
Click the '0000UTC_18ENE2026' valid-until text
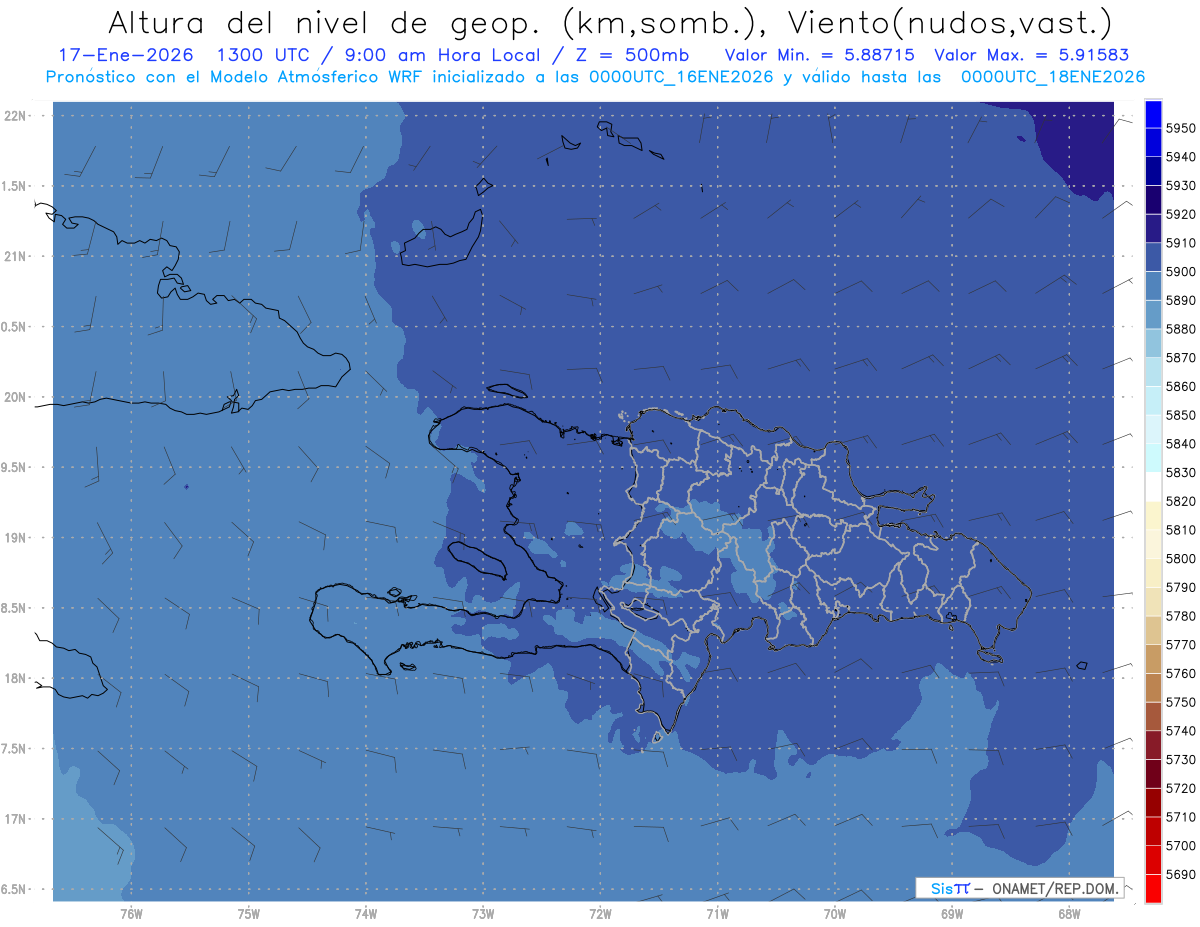point(1053,76)
